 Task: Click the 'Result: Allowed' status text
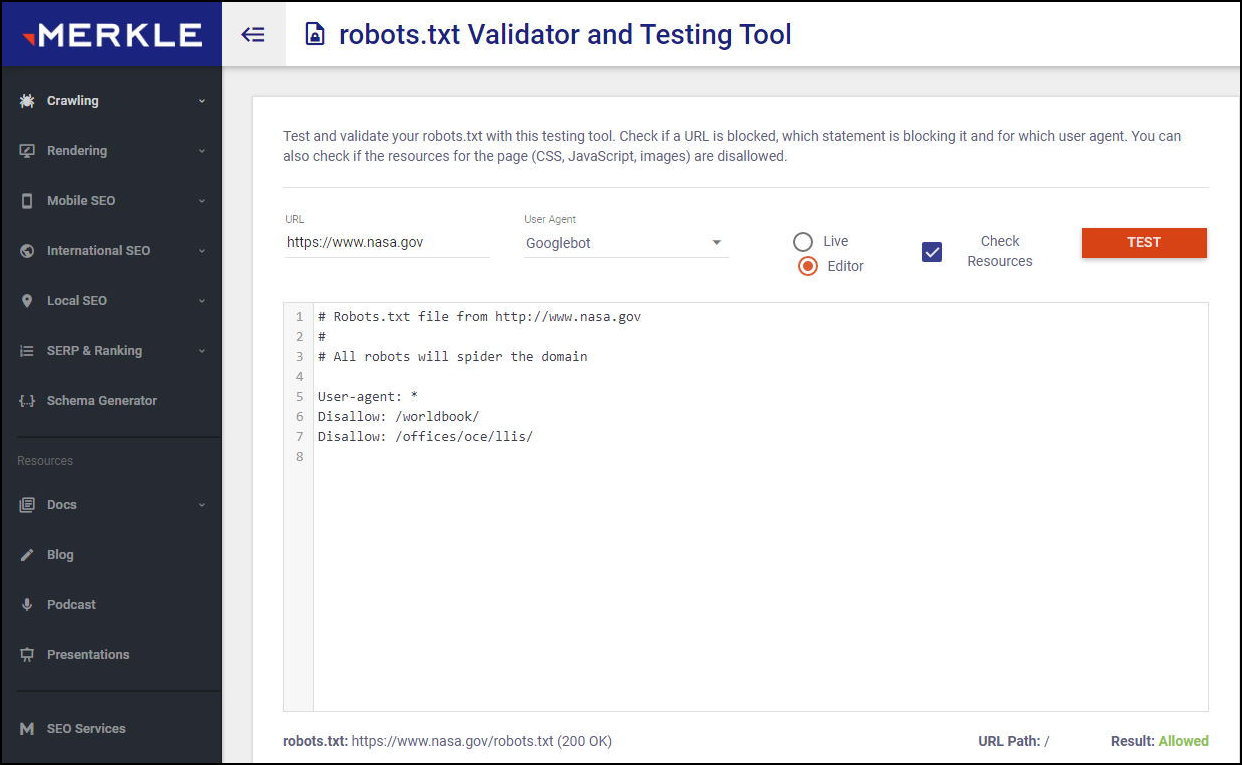pyautogui.click(x=1160, y=742)
